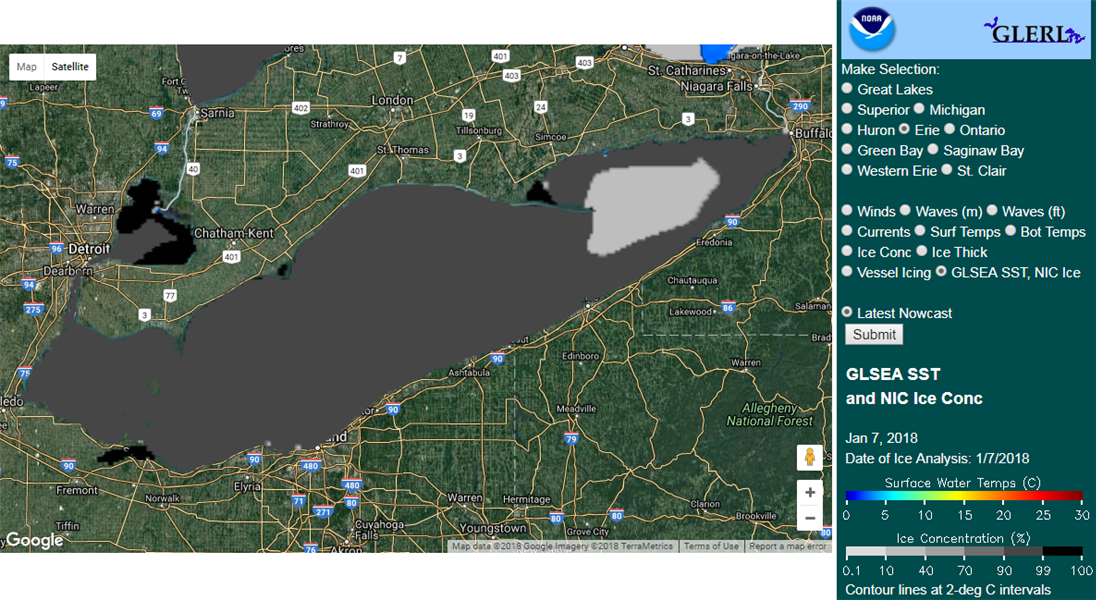Select Ontario radio button

point(950,130)
